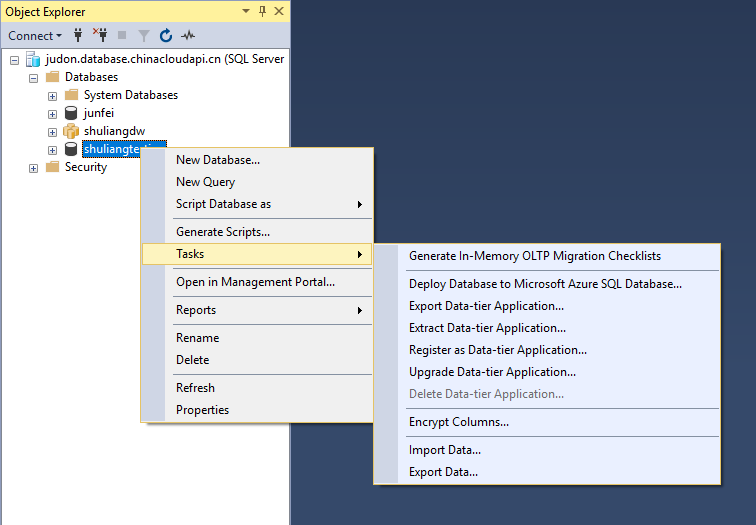Click New Query in the context menu
Viewport: 756px width, 525px height.
[205, 182]
